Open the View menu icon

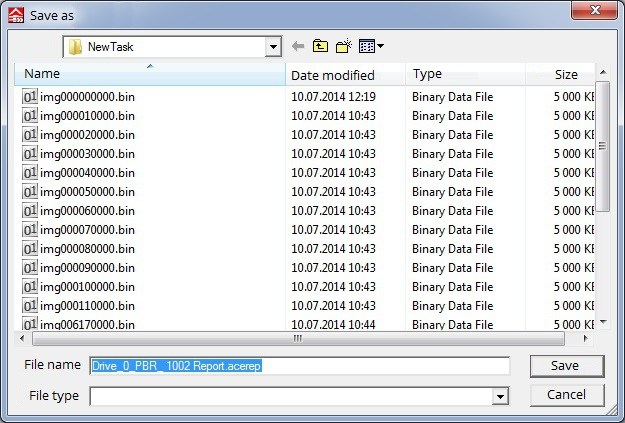(x=366, y=46)
